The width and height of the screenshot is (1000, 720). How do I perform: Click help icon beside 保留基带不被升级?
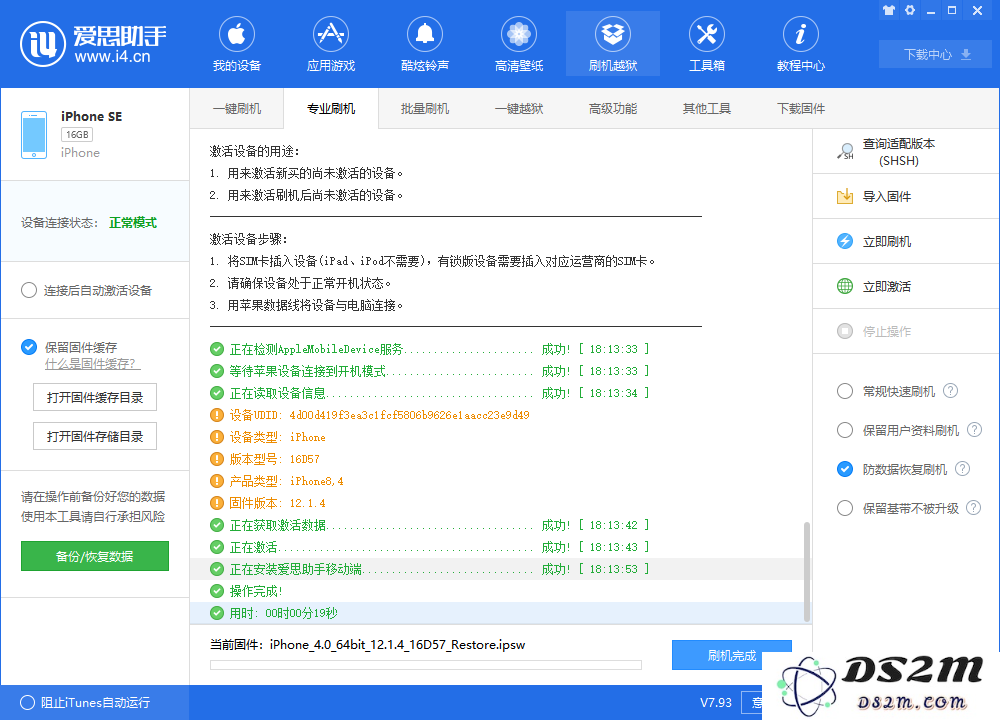coord(973,508)
